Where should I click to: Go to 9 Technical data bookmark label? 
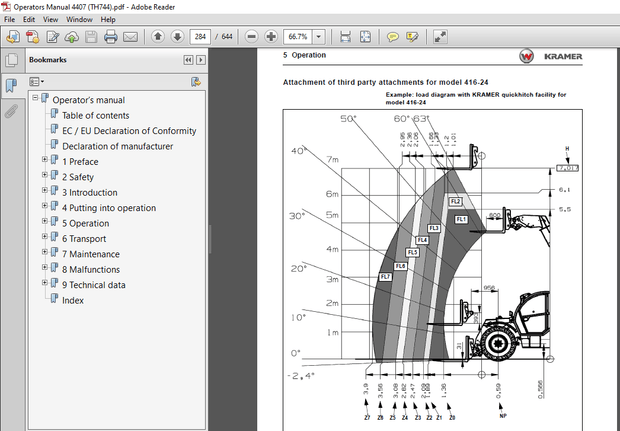tap(94, 285)
